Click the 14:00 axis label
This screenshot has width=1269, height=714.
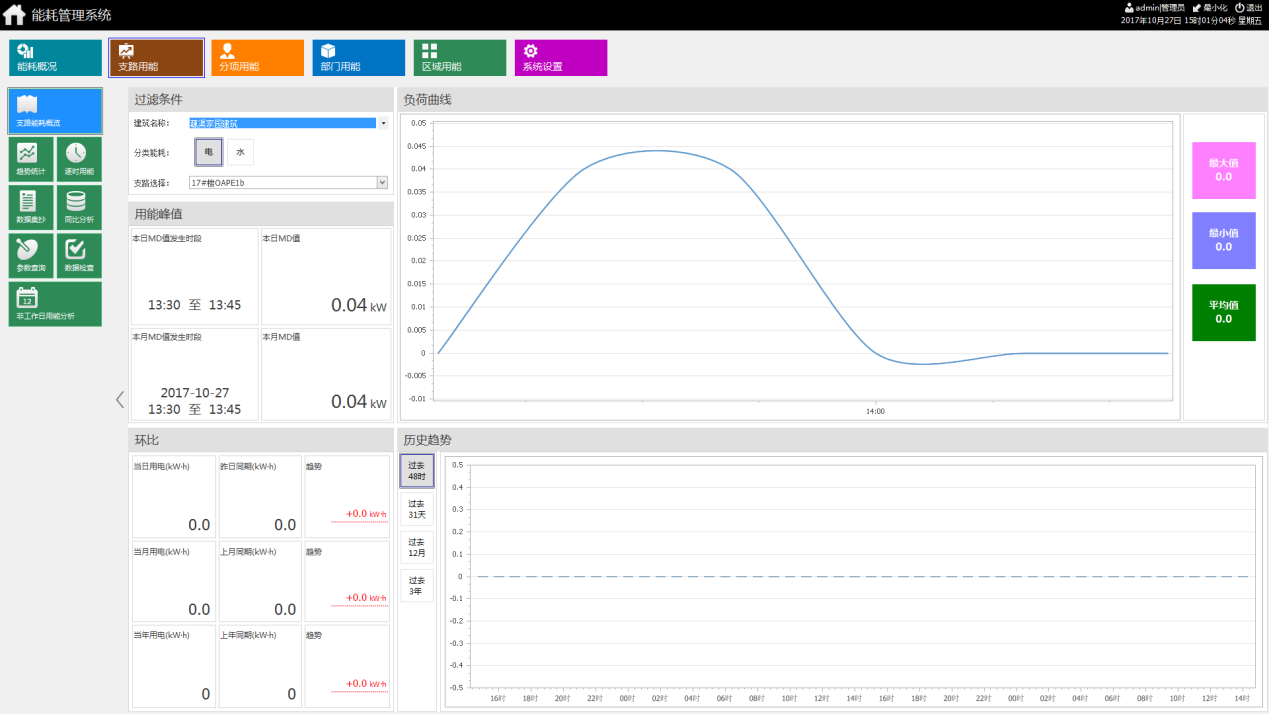pos(875,411)
